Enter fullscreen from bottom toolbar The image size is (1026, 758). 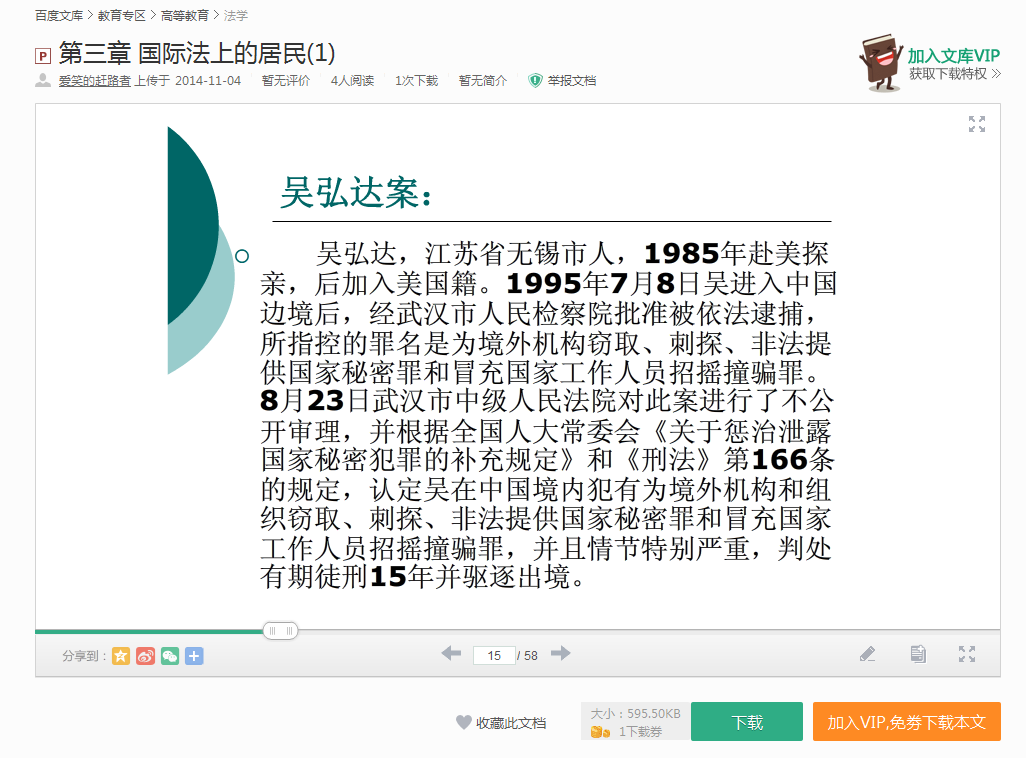967,654
